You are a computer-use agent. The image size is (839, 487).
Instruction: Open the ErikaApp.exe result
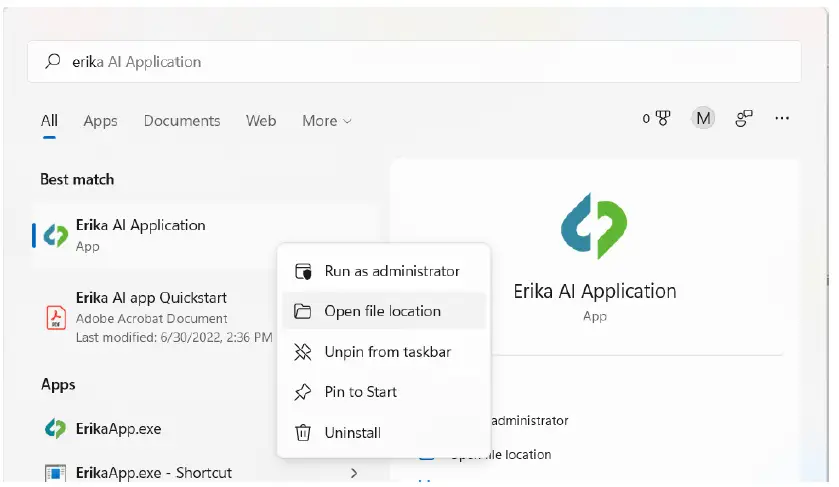click(x=118, y=429)
